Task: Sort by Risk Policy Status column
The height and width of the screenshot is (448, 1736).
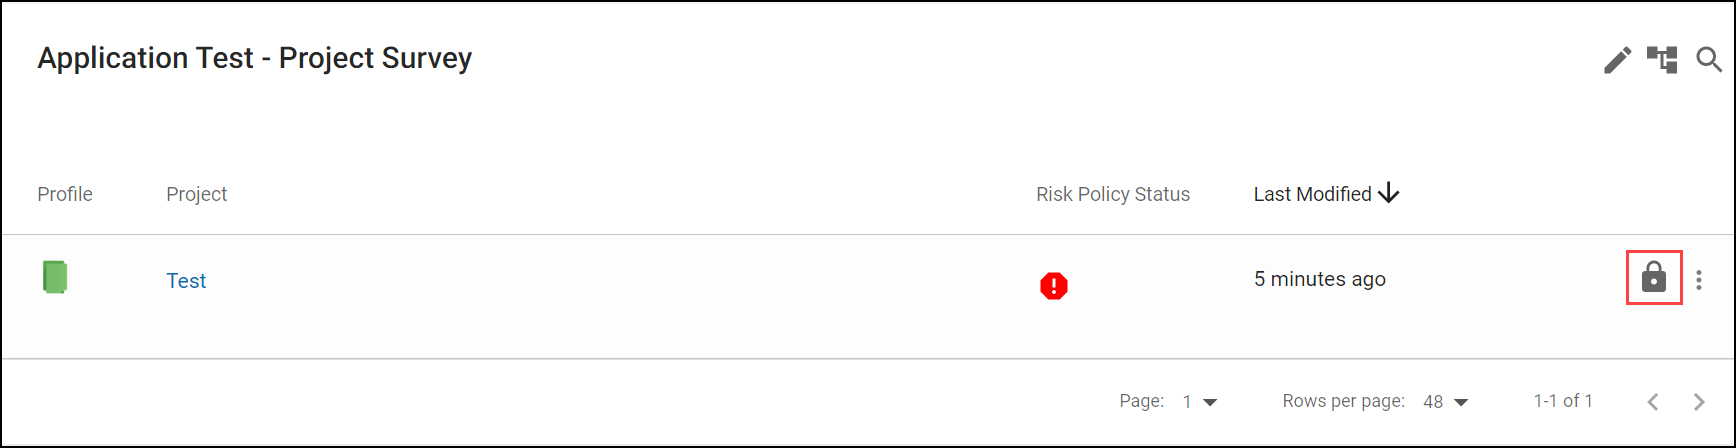Action: tap(1112, 194)
